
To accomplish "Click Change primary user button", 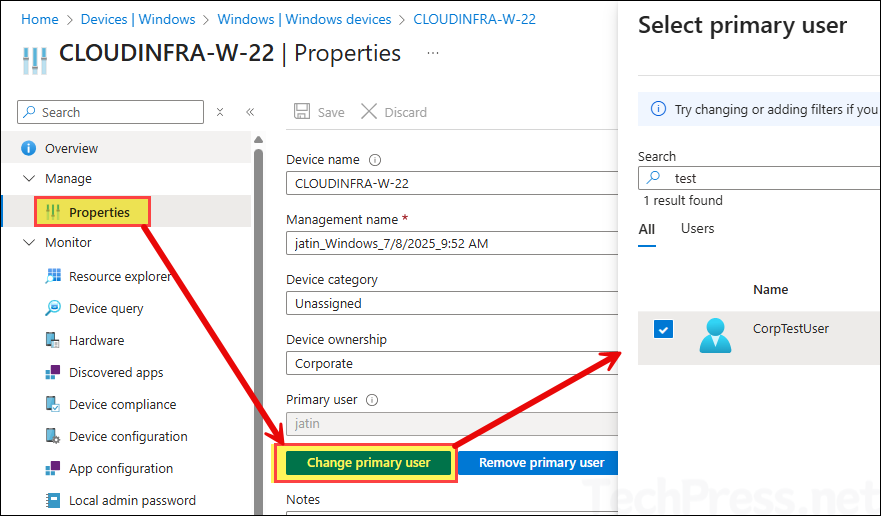I will pyautogui.click(x=369, y=463).
